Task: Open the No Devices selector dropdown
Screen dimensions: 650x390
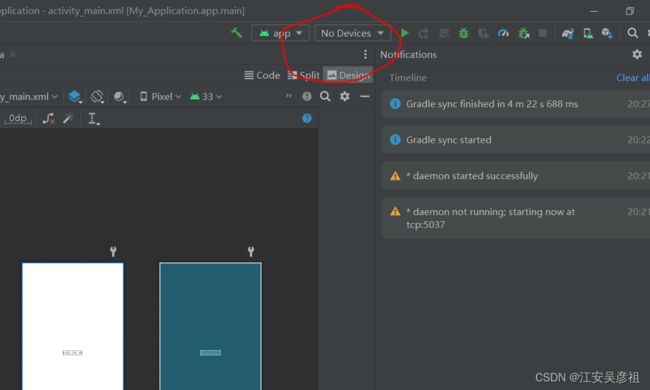Action: coord(352,33)
